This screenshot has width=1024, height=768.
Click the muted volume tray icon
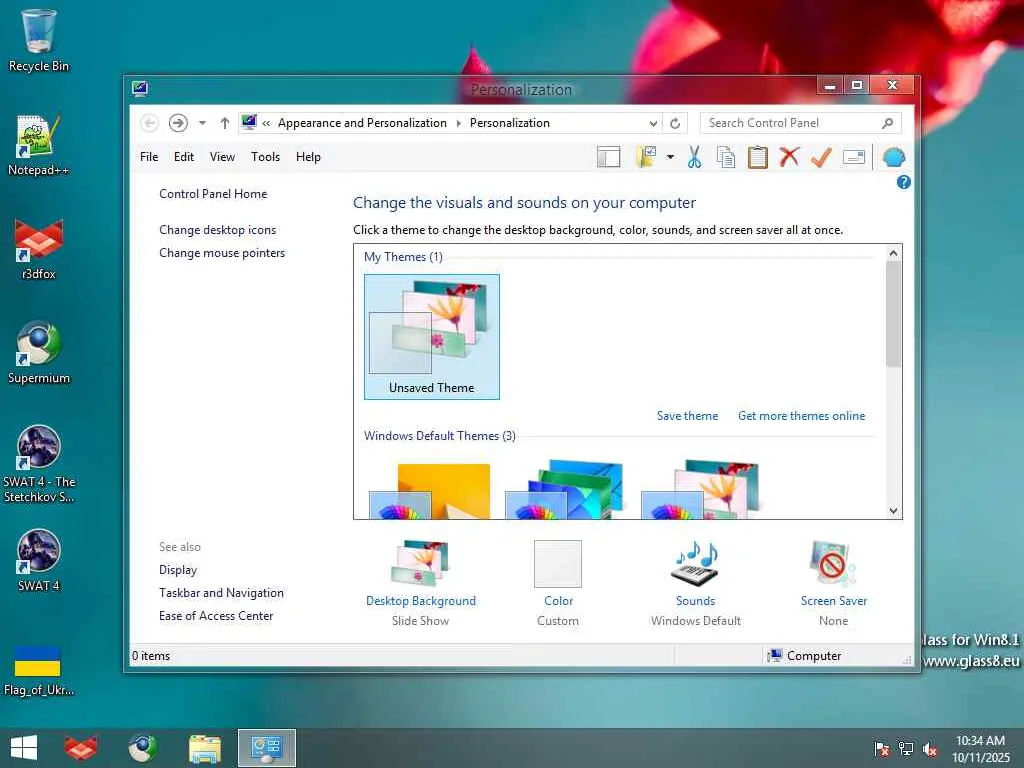pos(930,749)
